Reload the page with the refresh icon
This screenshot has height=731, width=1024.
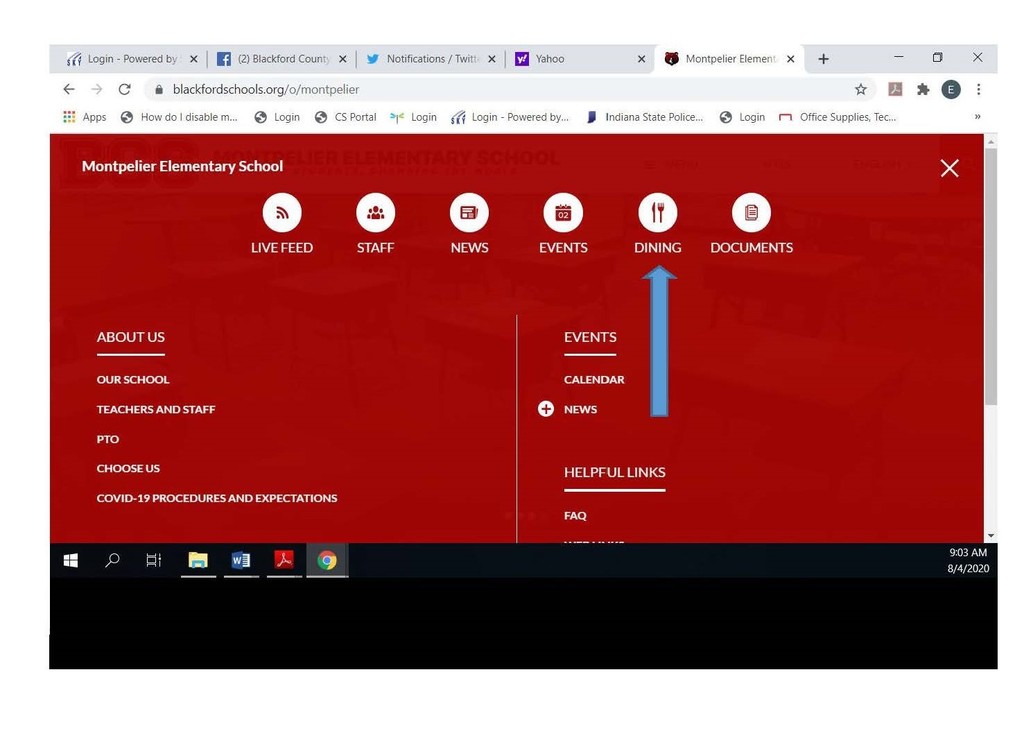point(125,89)
